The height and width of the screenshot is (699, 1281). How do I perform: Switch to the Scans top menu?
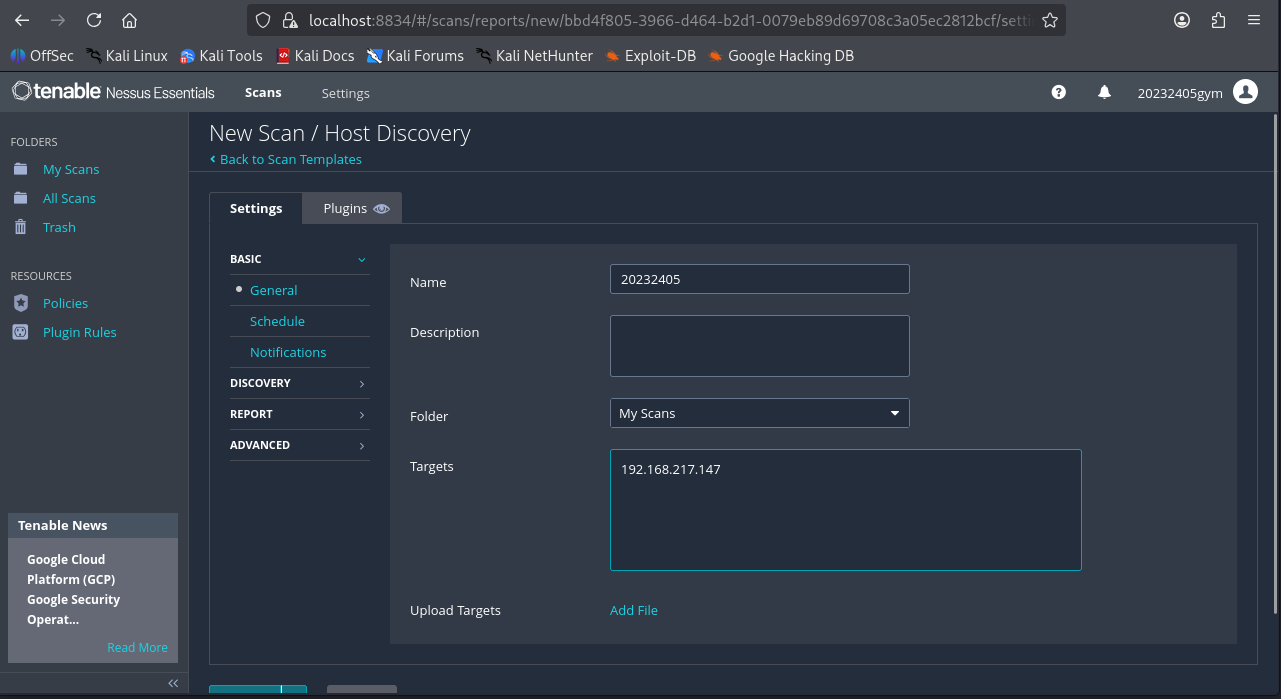263,92
